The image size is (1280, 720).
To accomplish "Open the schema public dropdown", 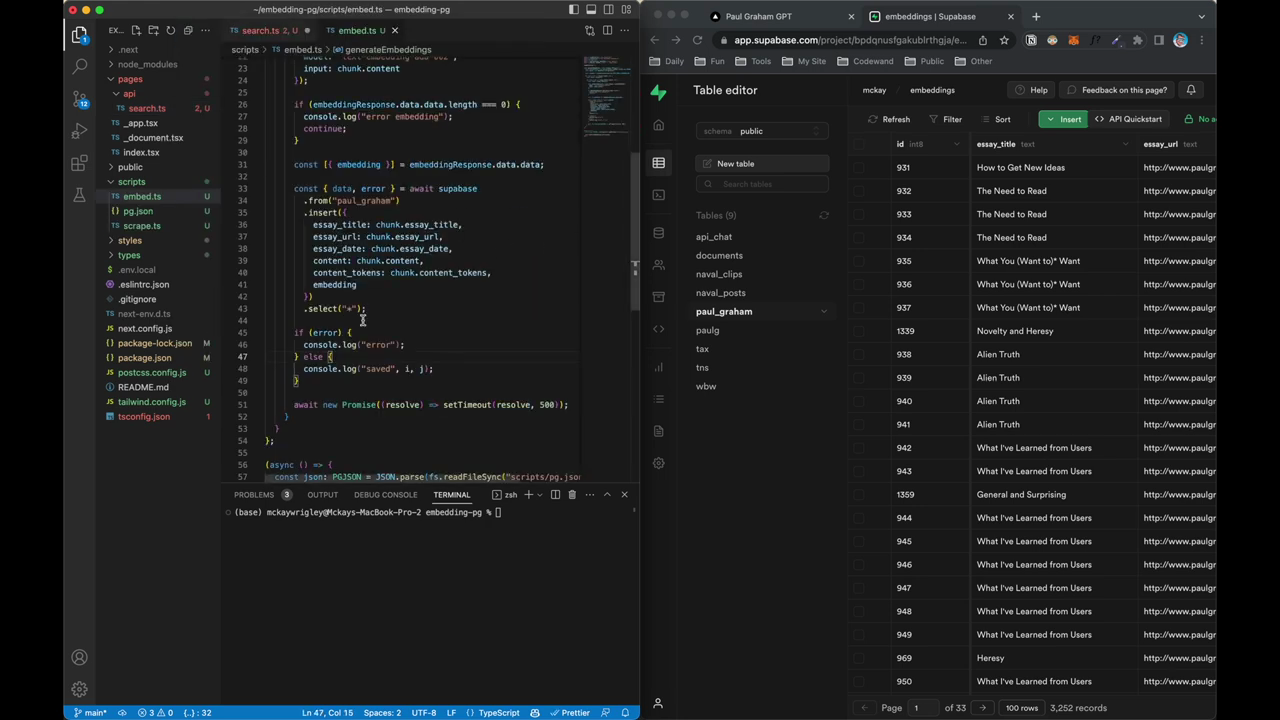I will coord(762,131).
